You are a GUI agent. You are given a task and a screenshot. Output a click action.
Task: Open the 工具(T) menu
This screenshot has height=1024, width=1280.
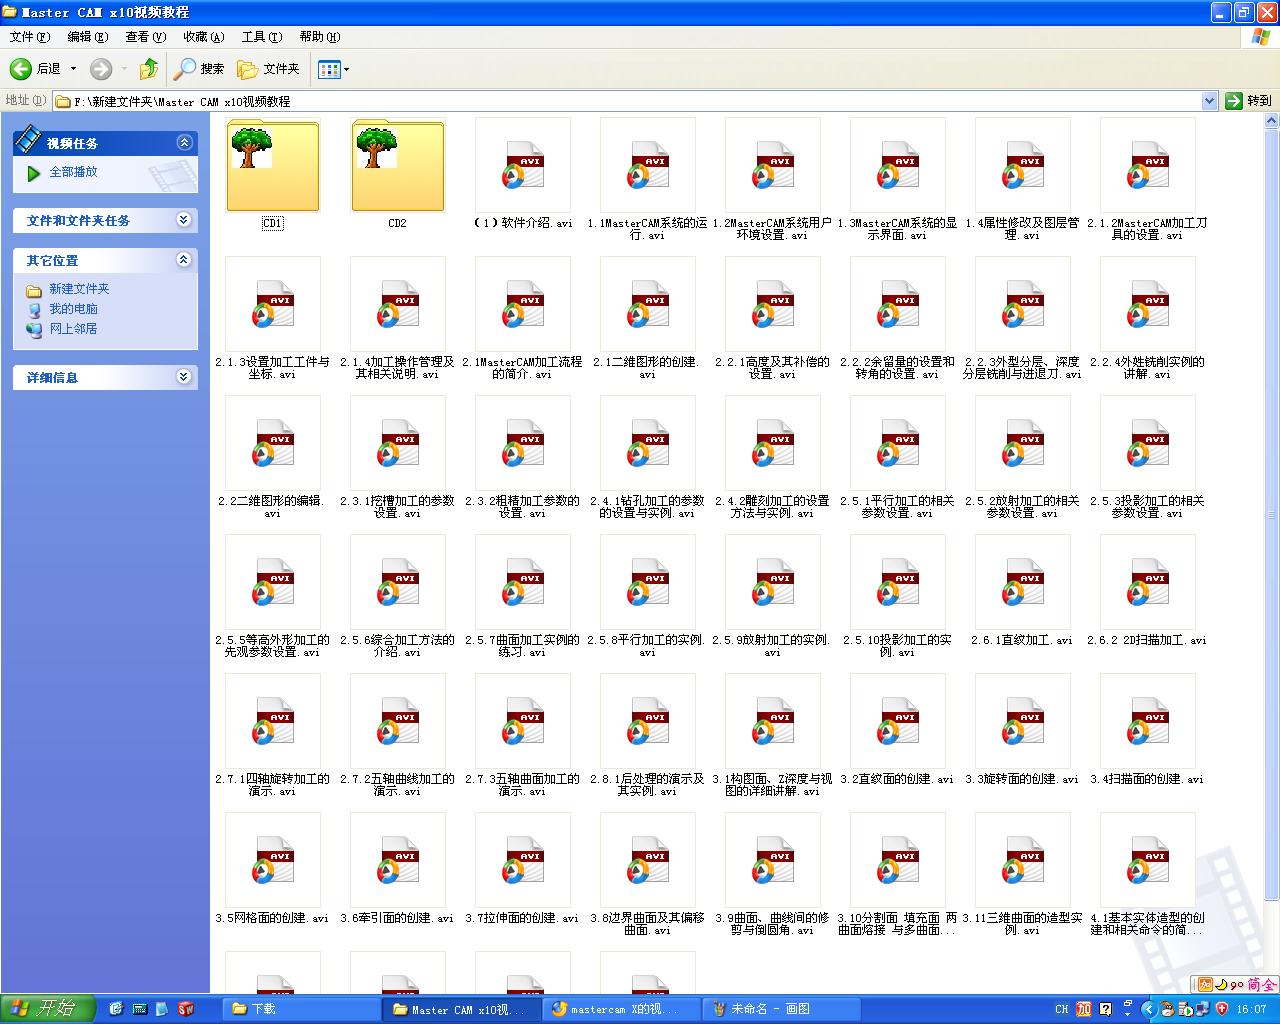click(x=262, y=37)
